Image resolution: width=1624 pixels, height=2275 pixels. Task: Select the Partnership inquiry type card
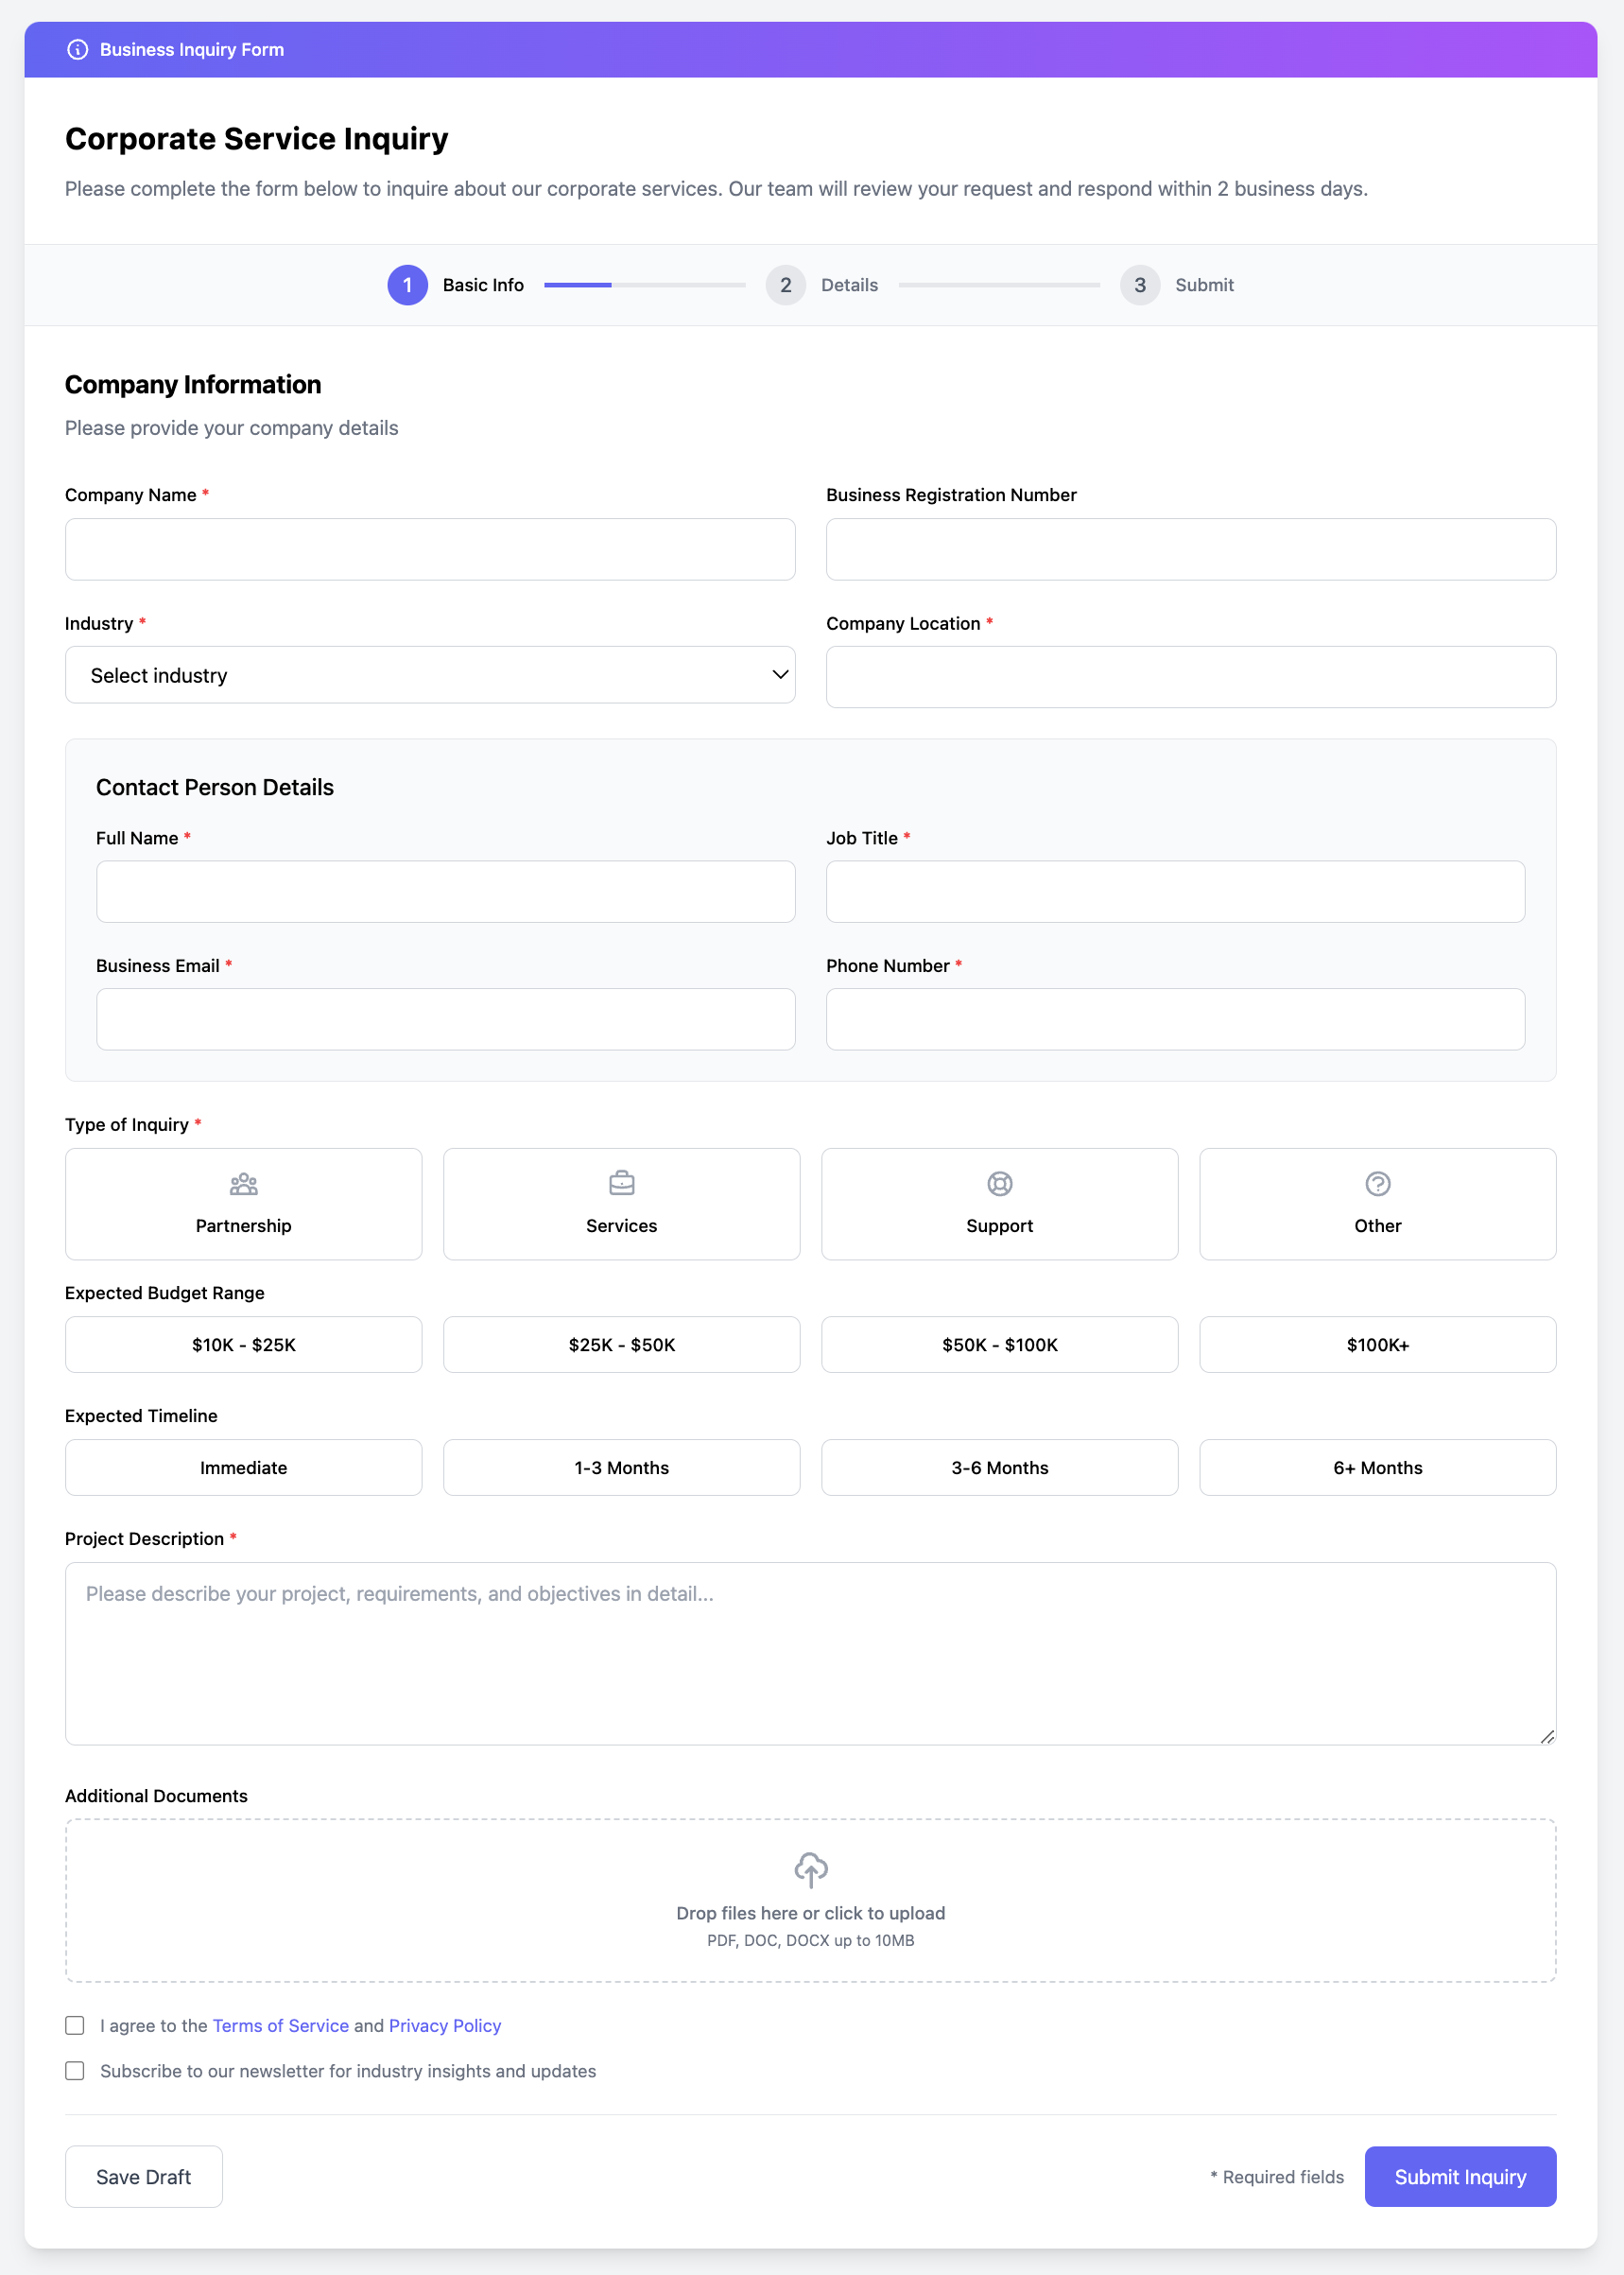(x=243, y=1204)
